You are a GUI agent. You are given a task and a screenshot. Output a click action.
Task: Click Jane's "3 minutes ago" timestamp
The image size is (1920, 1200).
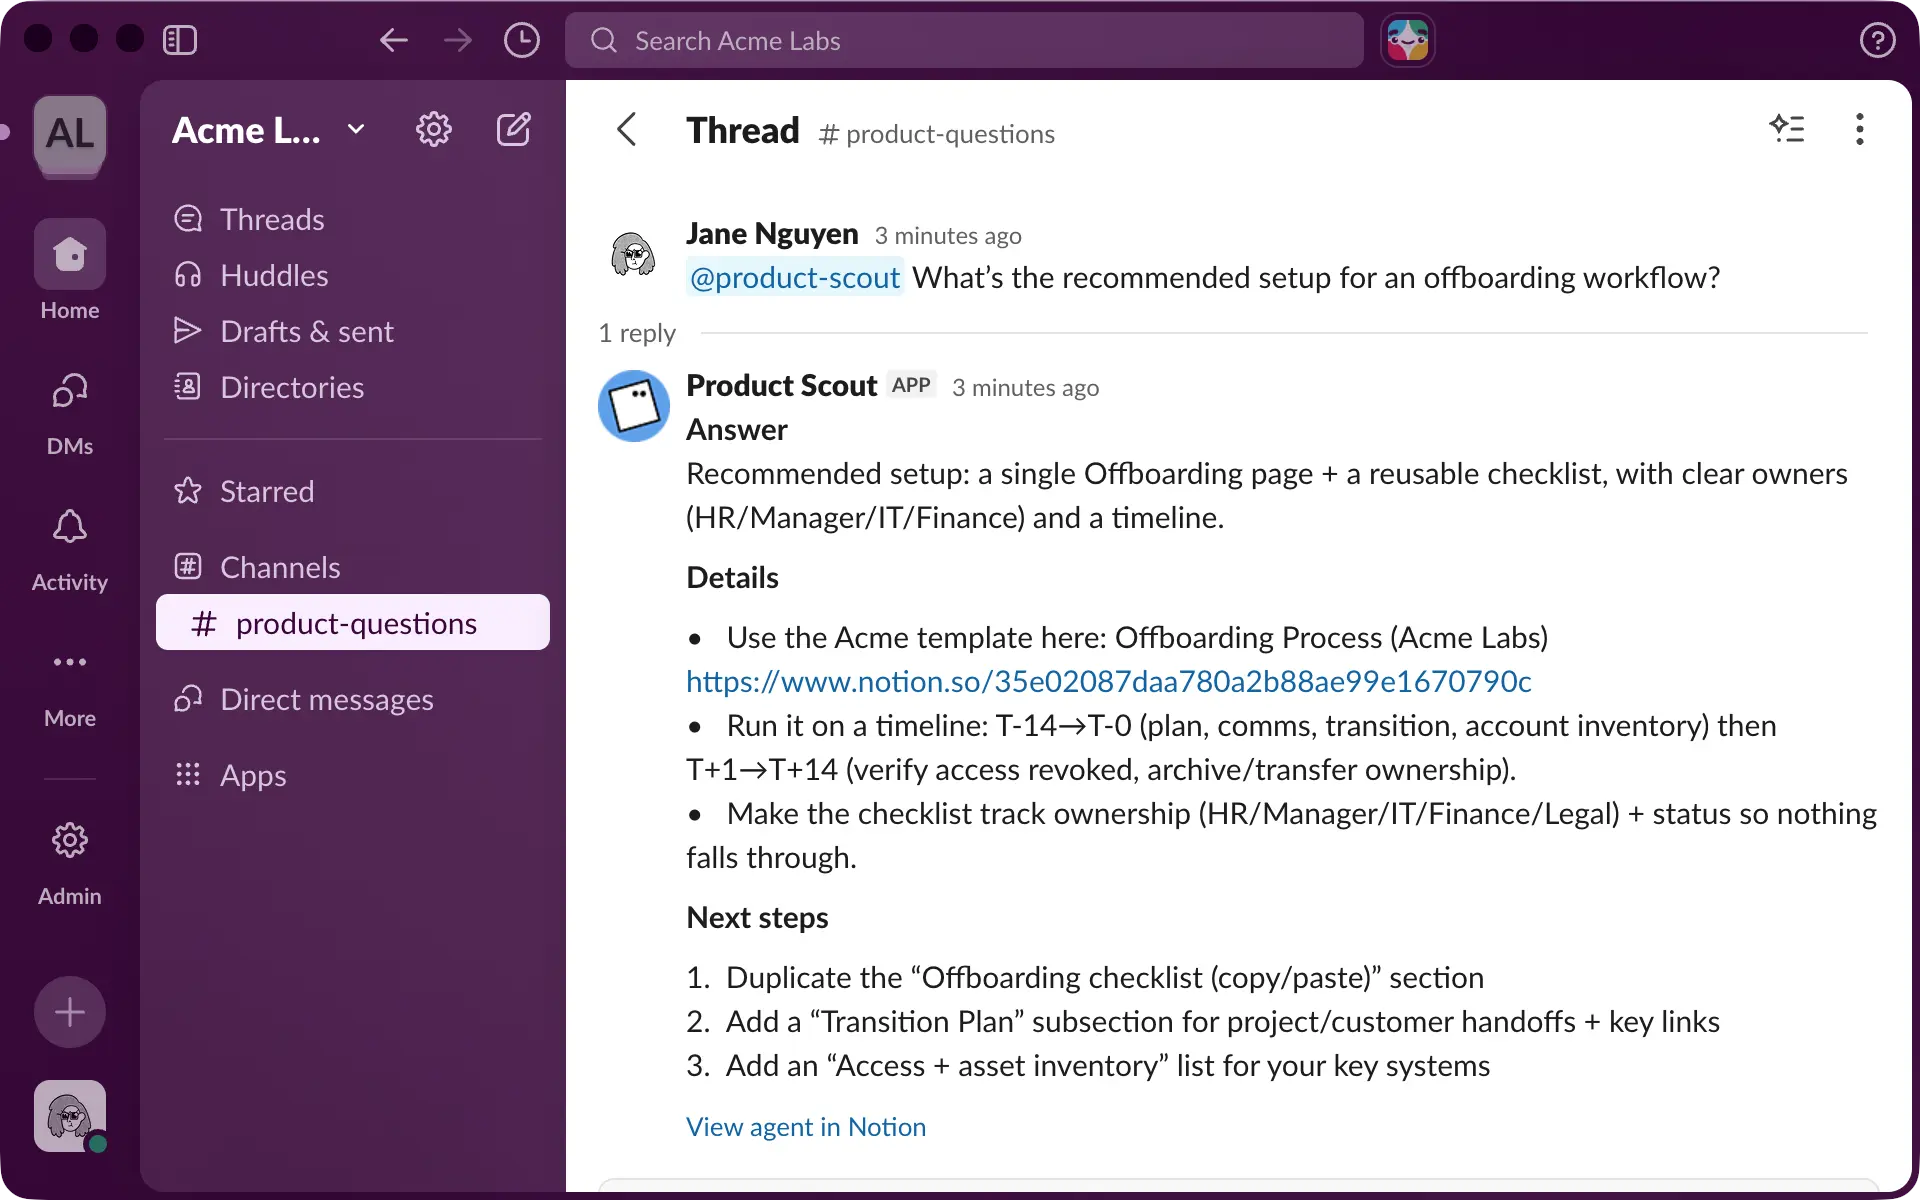point(948,236)
